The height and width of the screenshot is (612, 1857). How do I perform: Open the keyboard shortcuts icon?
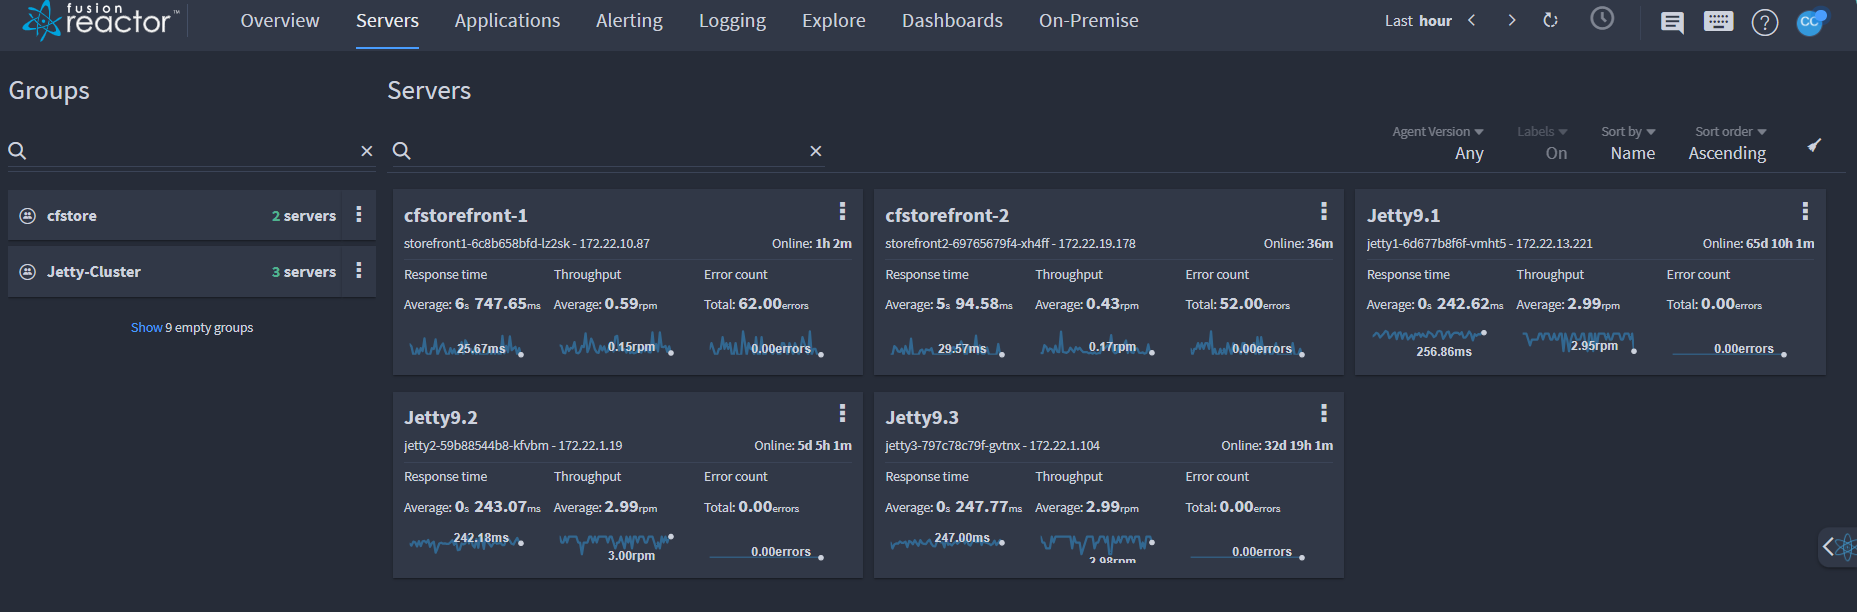click(x=1719, y=21)
